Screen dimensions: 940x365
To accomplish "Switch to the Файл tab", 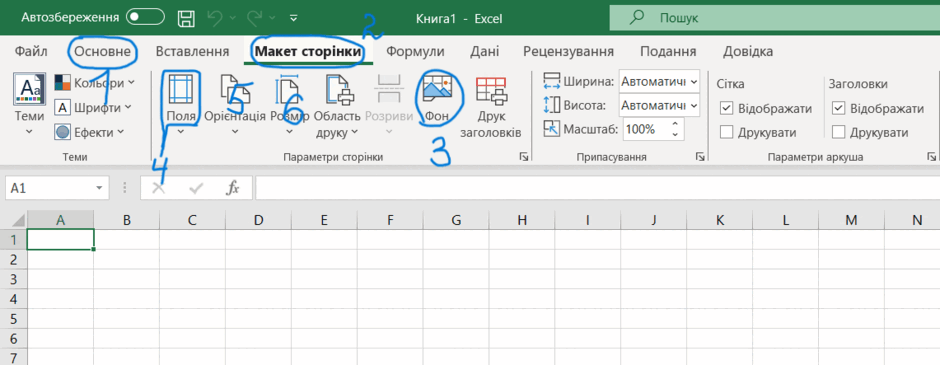I will (x=31, y=52).
